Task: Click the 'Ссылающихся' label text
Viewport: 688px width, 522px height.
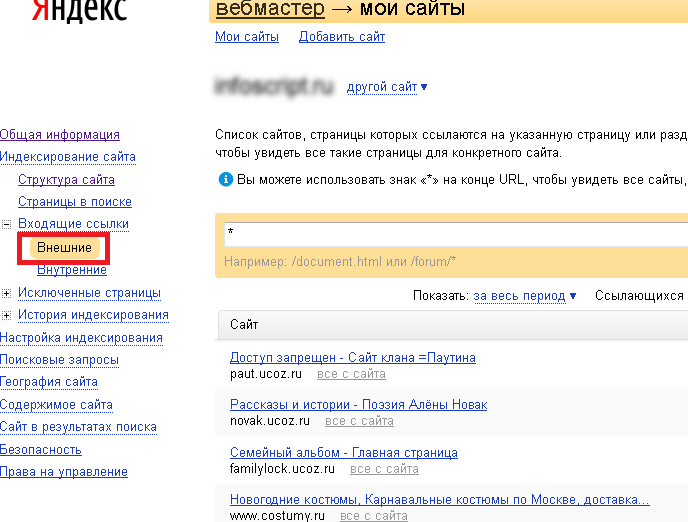Action: point(639,296)
